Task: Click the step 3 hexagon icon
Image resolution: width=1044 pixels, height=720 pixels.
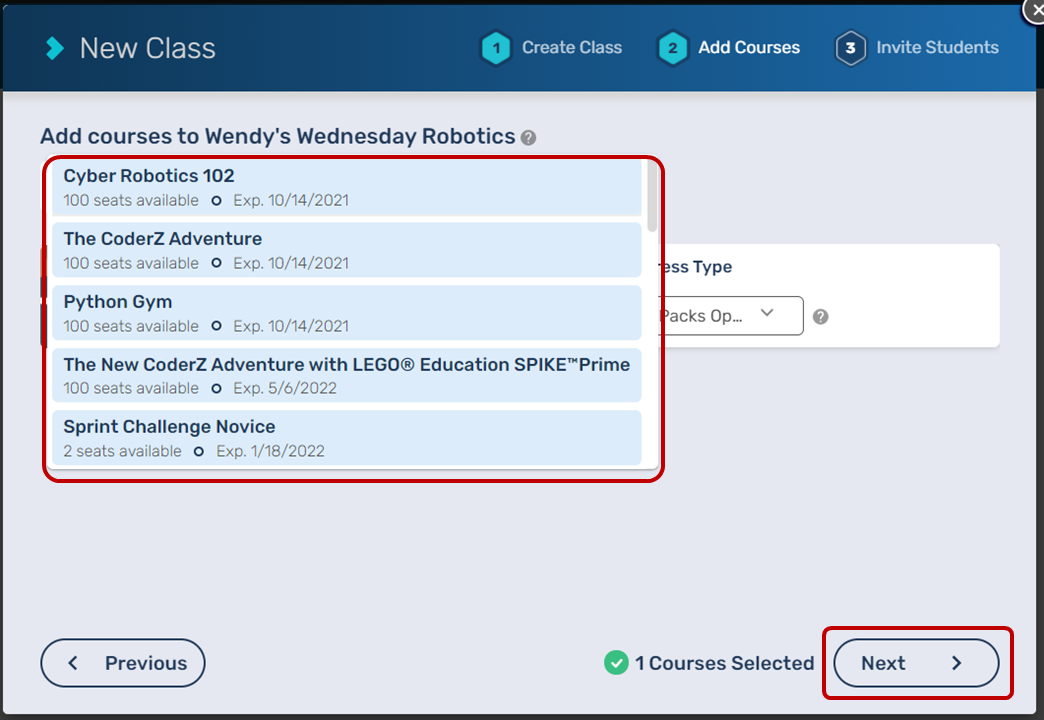Action: click(850, 48)
